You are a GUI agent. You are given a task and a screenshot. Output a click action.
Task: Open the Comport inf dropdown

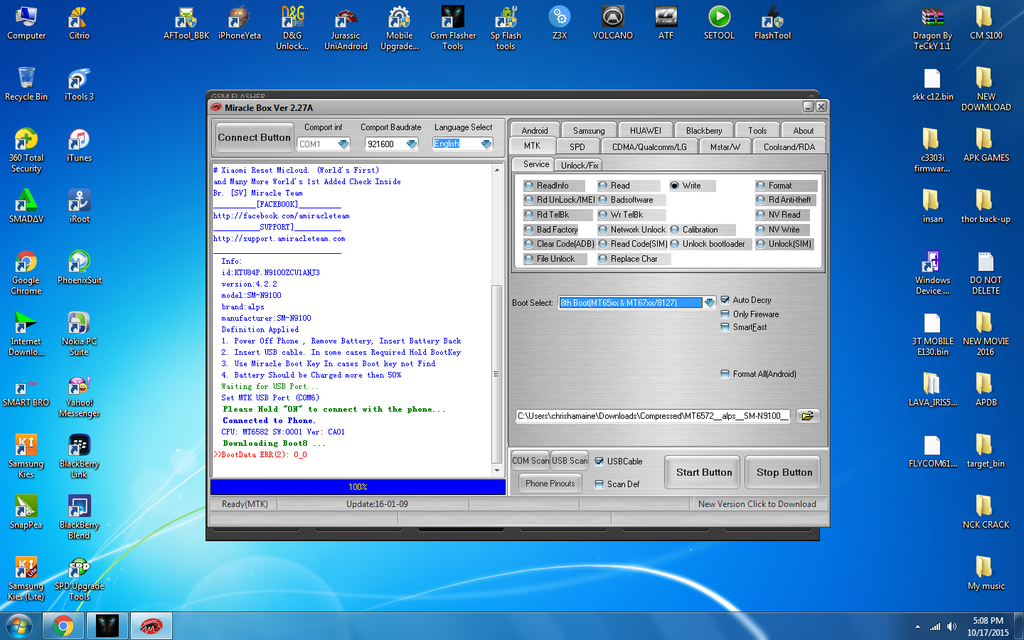[x=343, y=144]
